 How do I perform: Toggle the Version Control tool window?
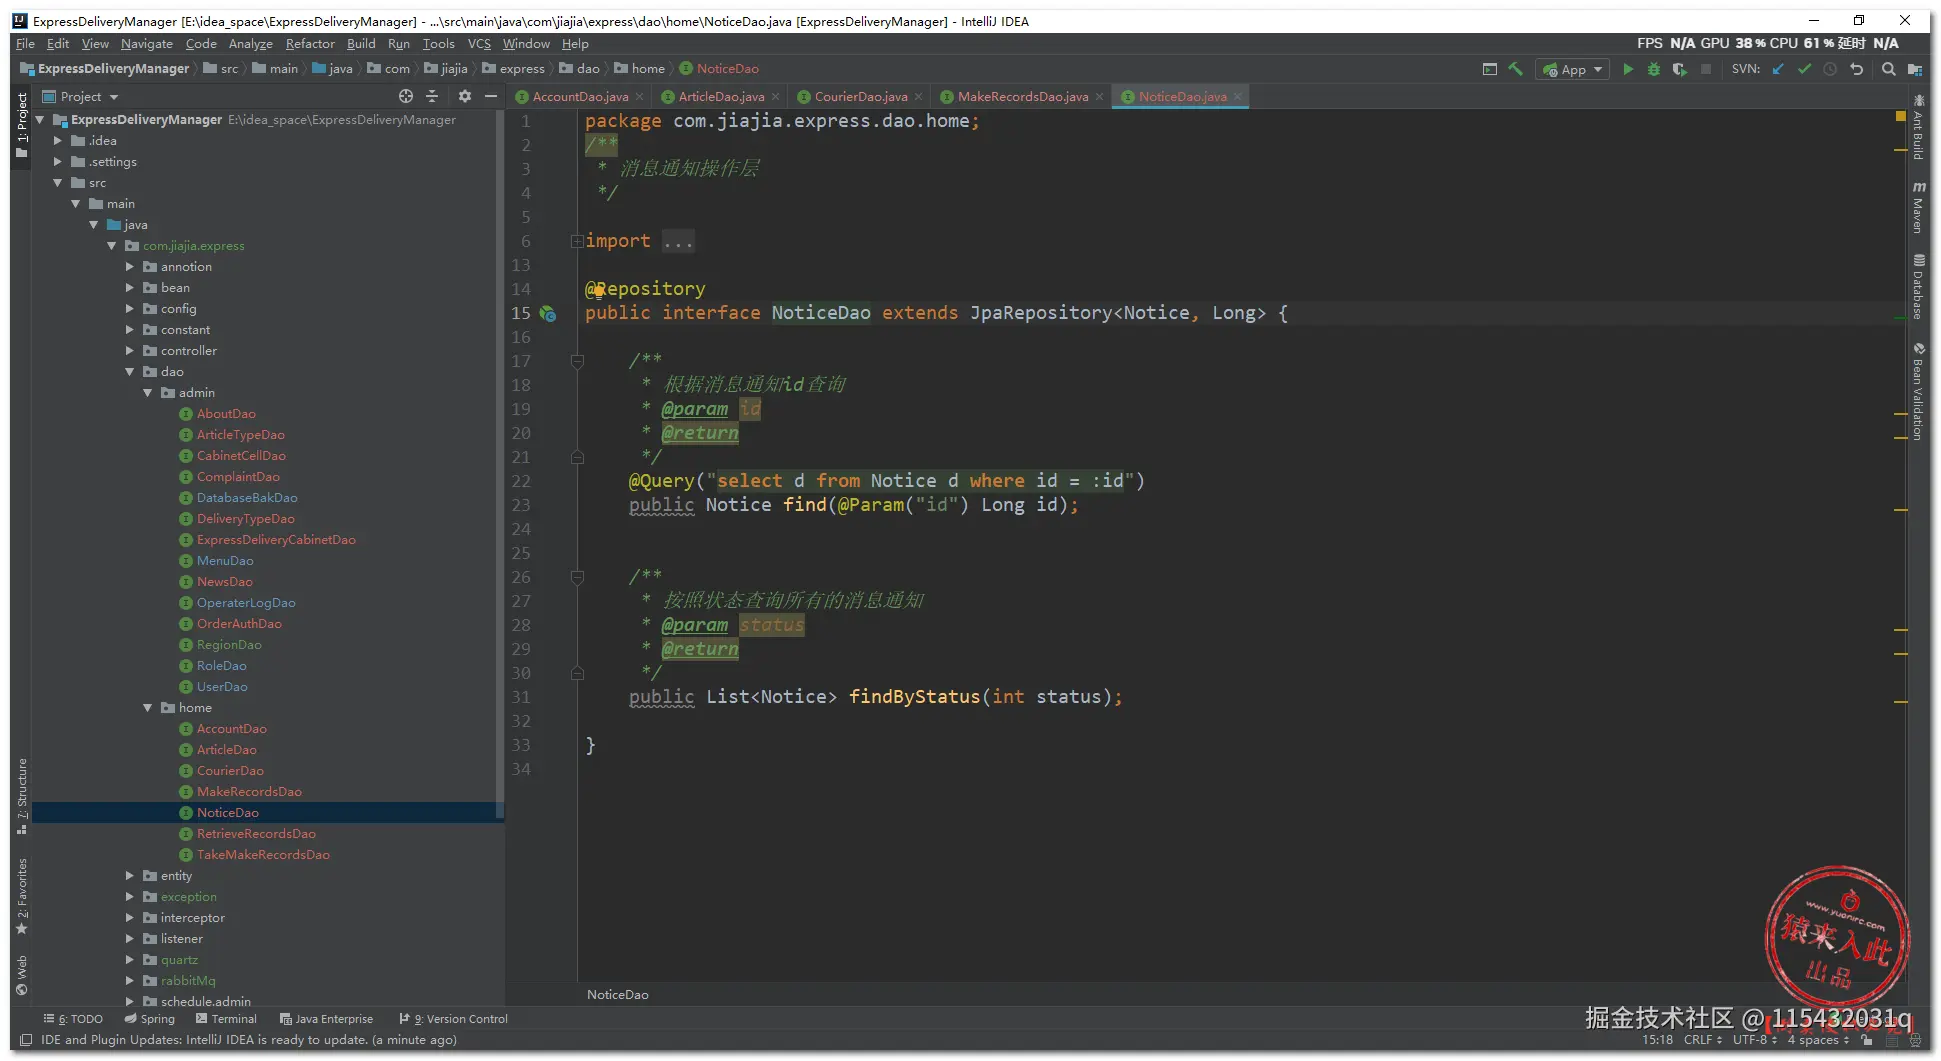pos(454,1019)
